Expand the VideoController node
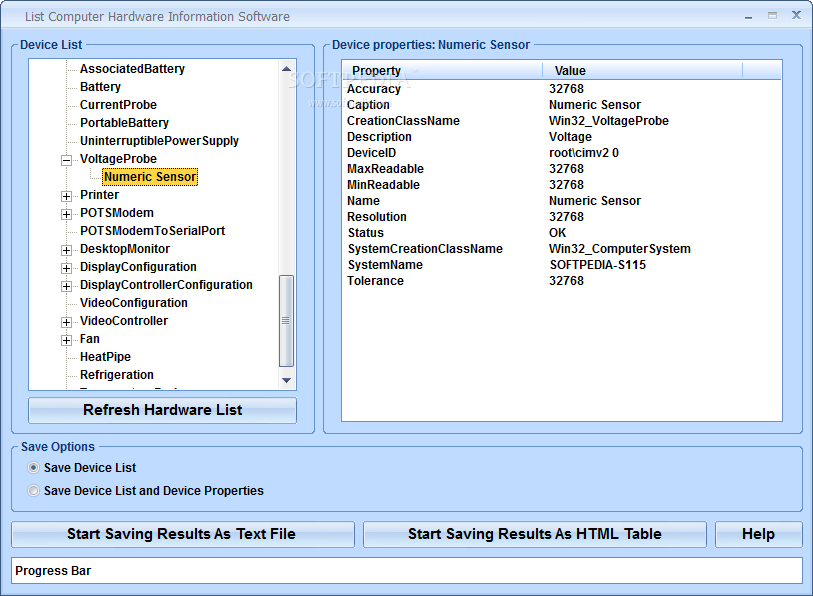Image resolution: width=813 pixels, height=596 pixels. coord(66,322)
